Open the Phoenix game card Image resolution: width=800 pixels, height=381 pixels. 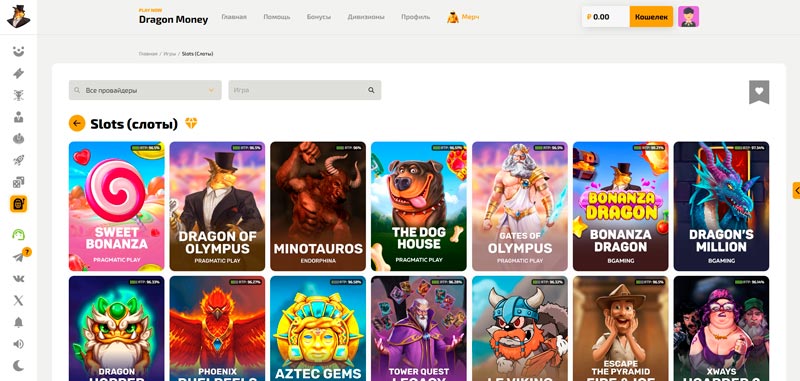(x=217, y=328)
